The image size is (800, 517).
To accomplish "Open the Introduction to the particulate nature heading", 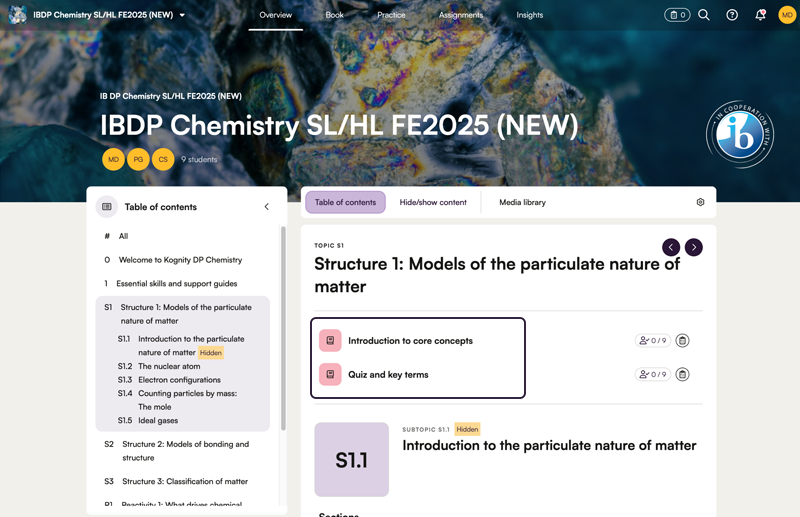I will tap(549, 446).
